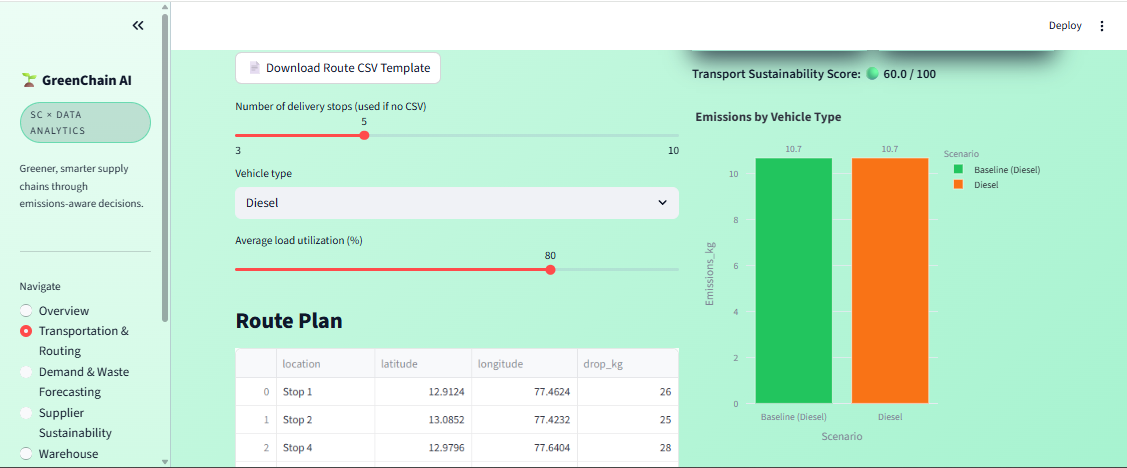Click the sidebar scrollbar down arrow
1127x468 pixels.
165,462
